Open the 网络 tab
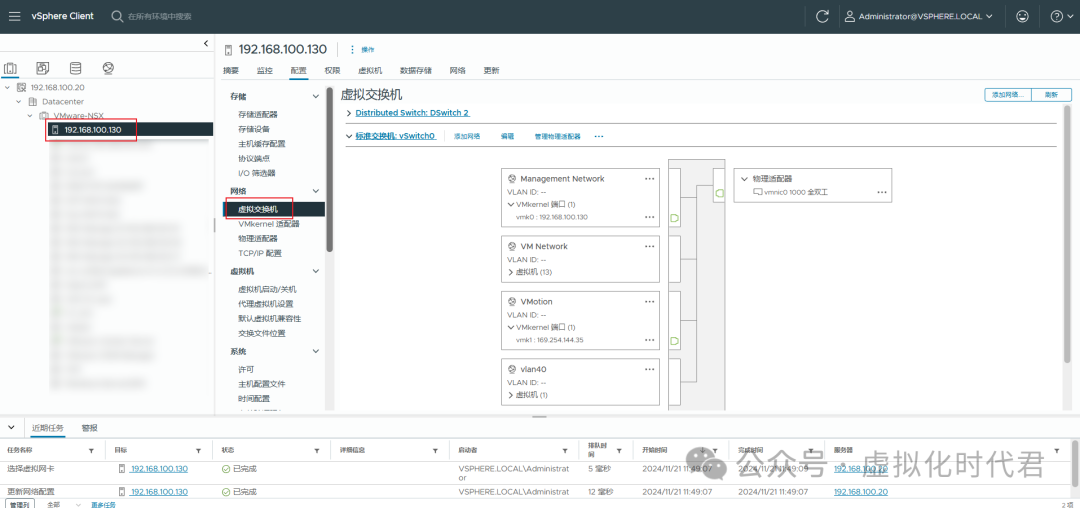 tap(457, 70)
